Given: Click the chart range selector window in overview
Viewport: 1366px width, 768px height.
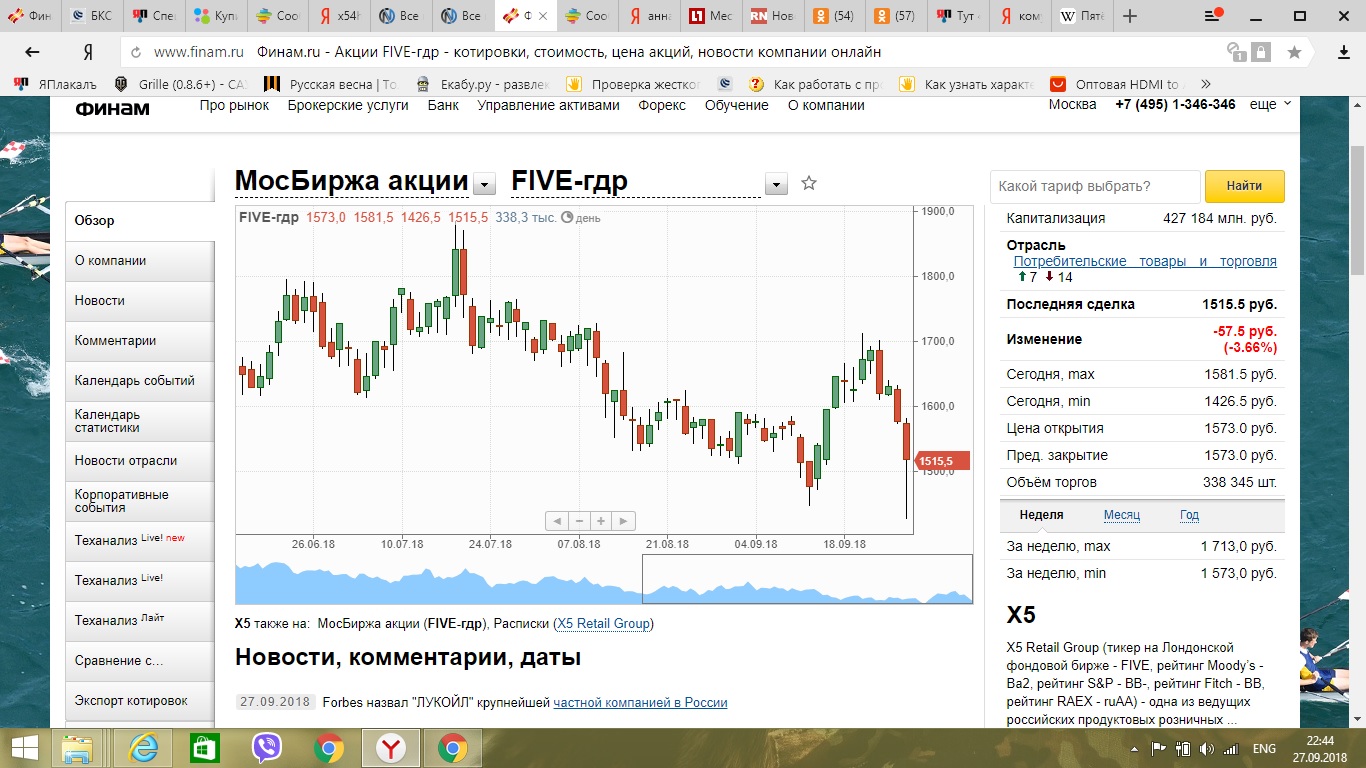Looking at the screenshot, I should tap(807, 579).
